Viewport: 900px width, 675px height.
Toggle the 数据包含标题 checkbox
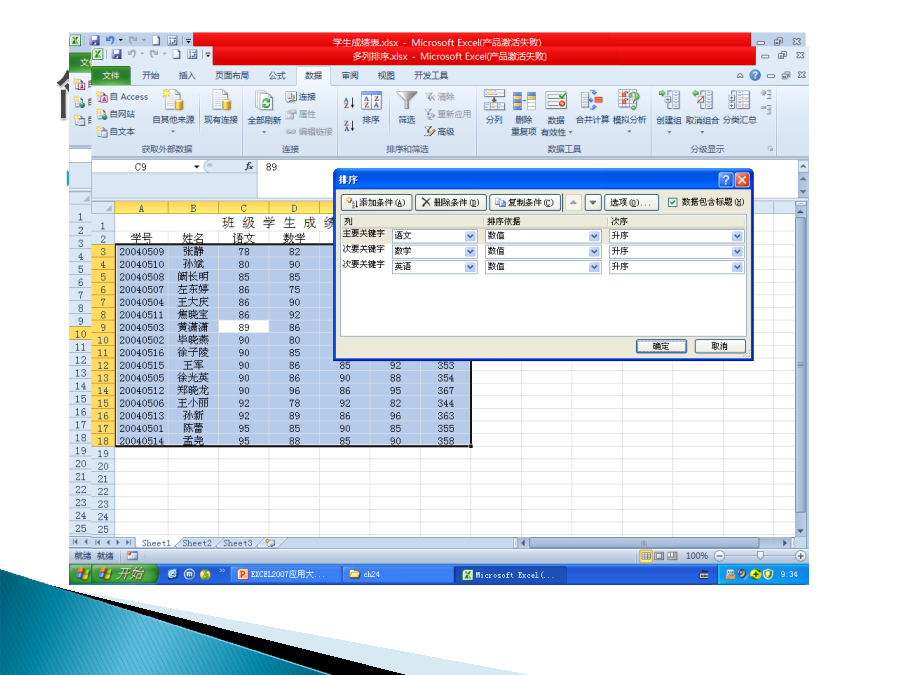point(673,202)
